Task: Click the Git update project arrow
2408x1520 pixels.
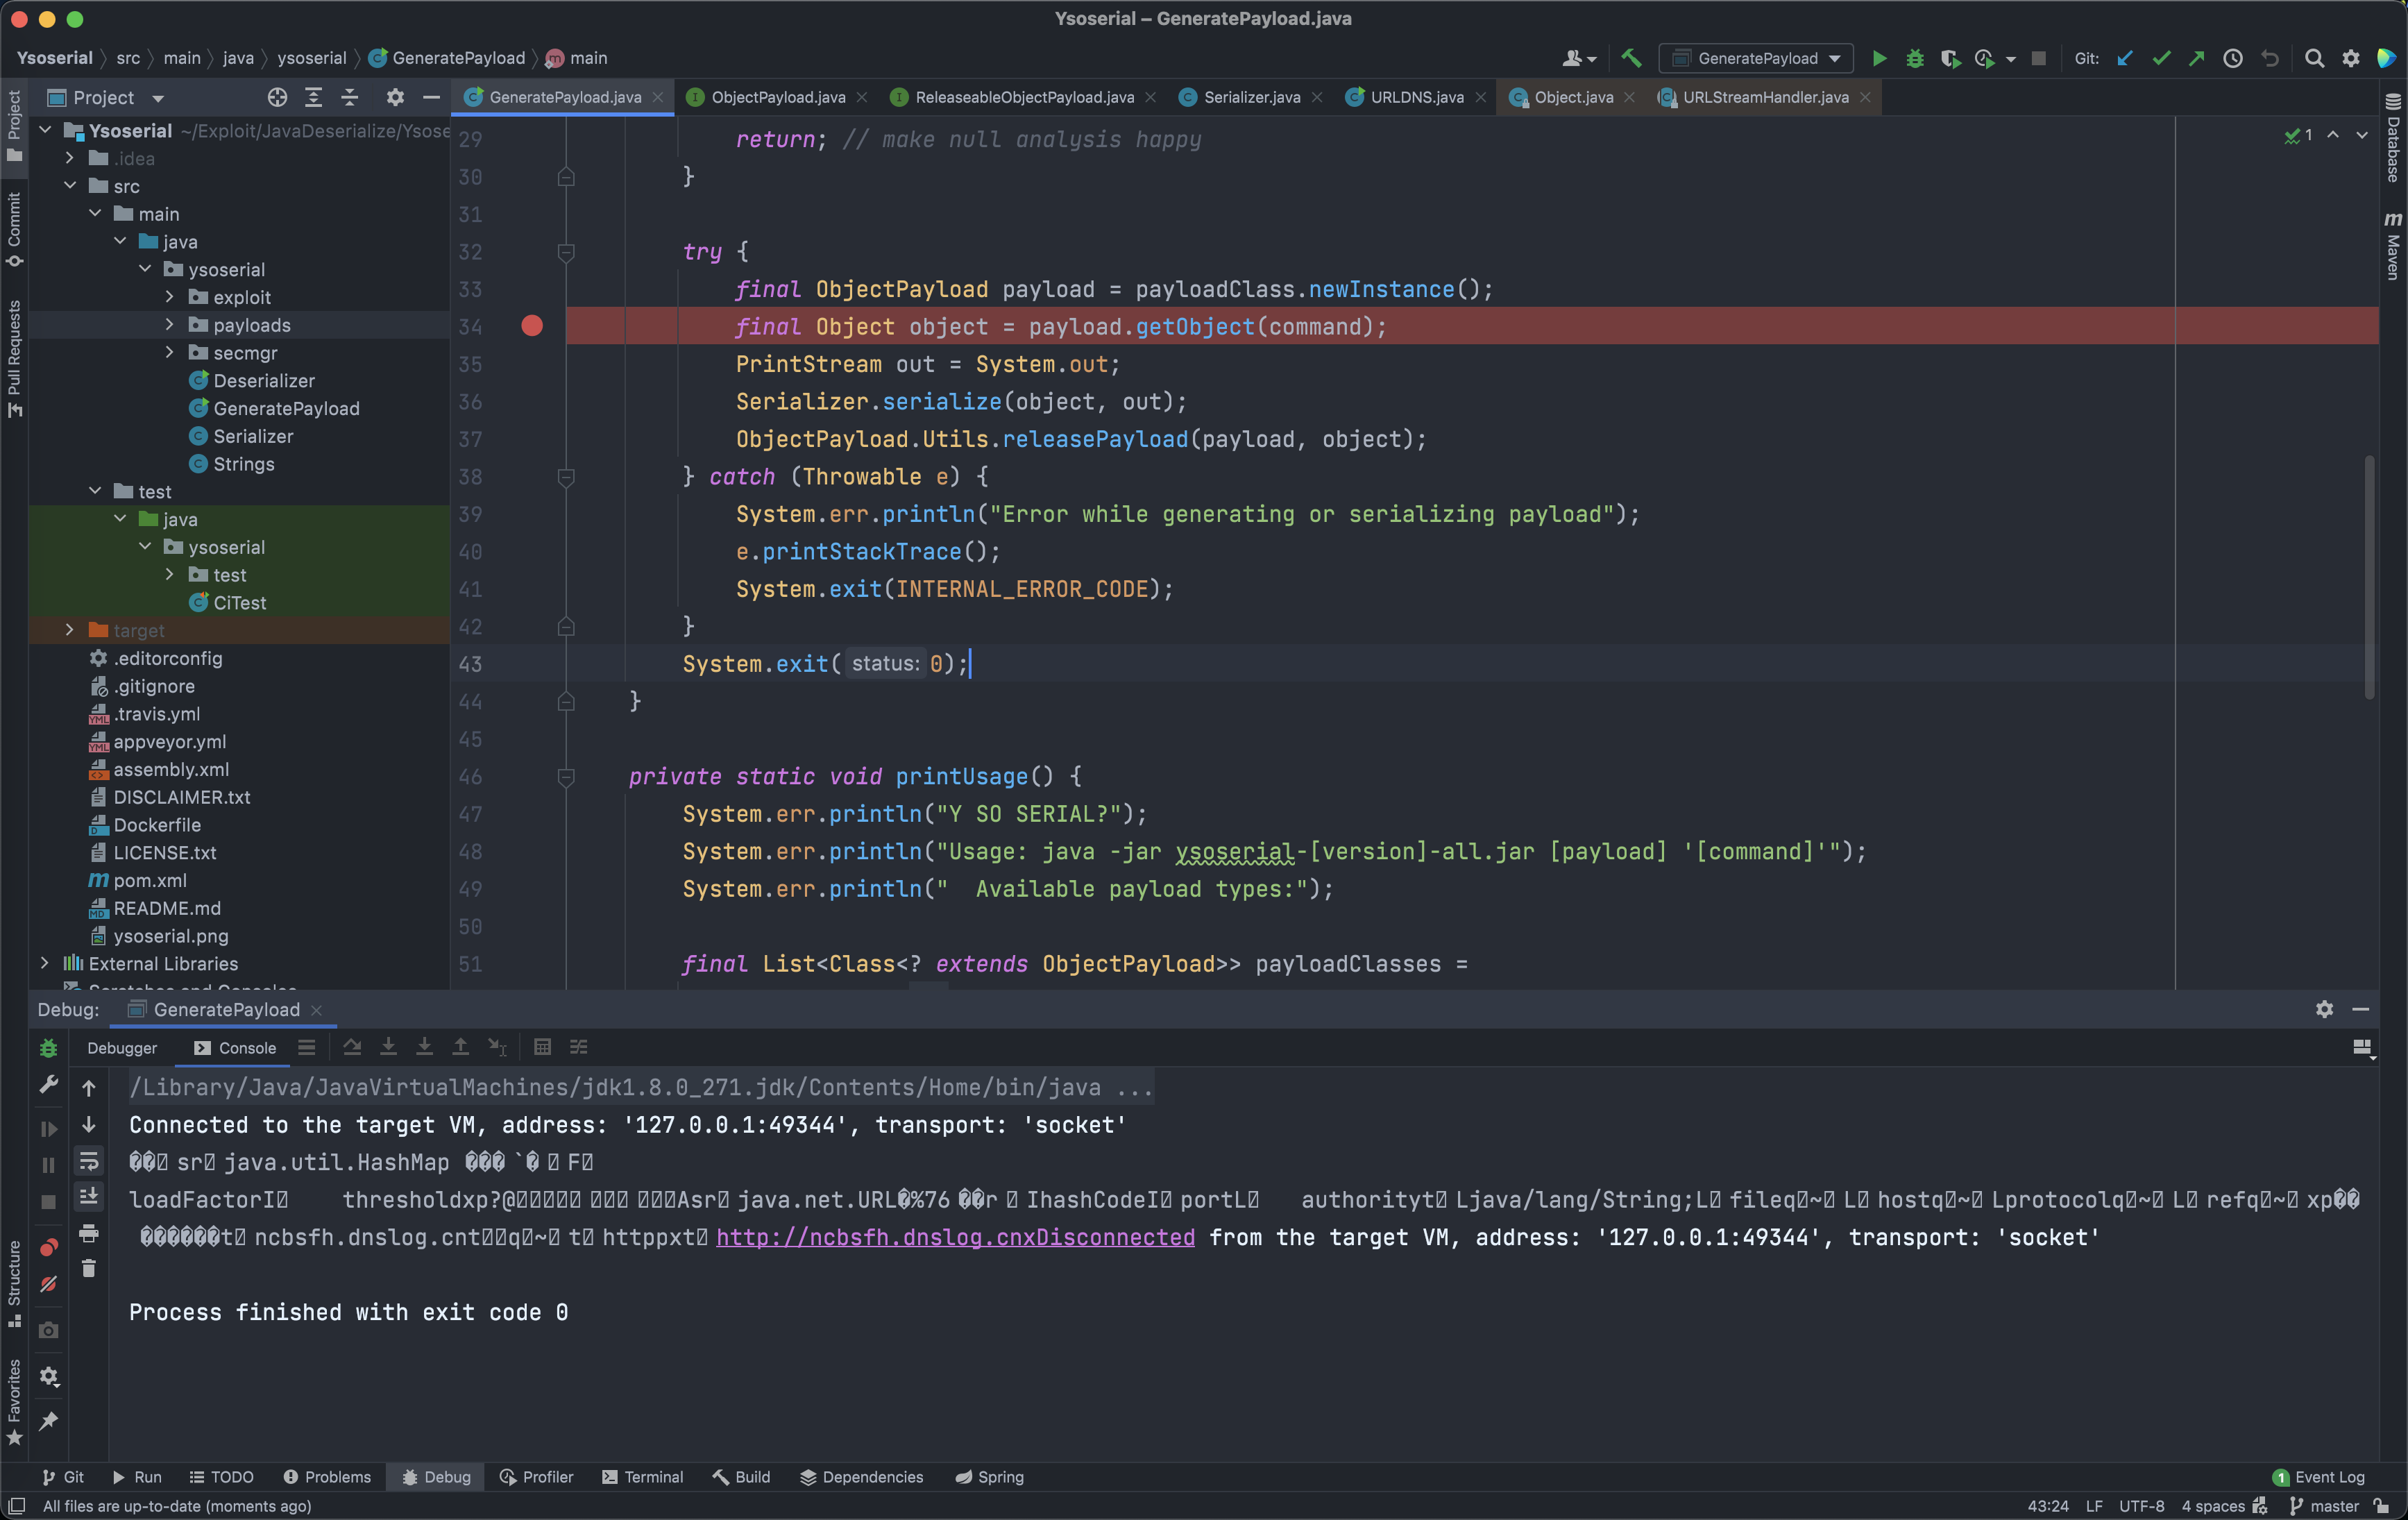Action: click(2125, 58)
